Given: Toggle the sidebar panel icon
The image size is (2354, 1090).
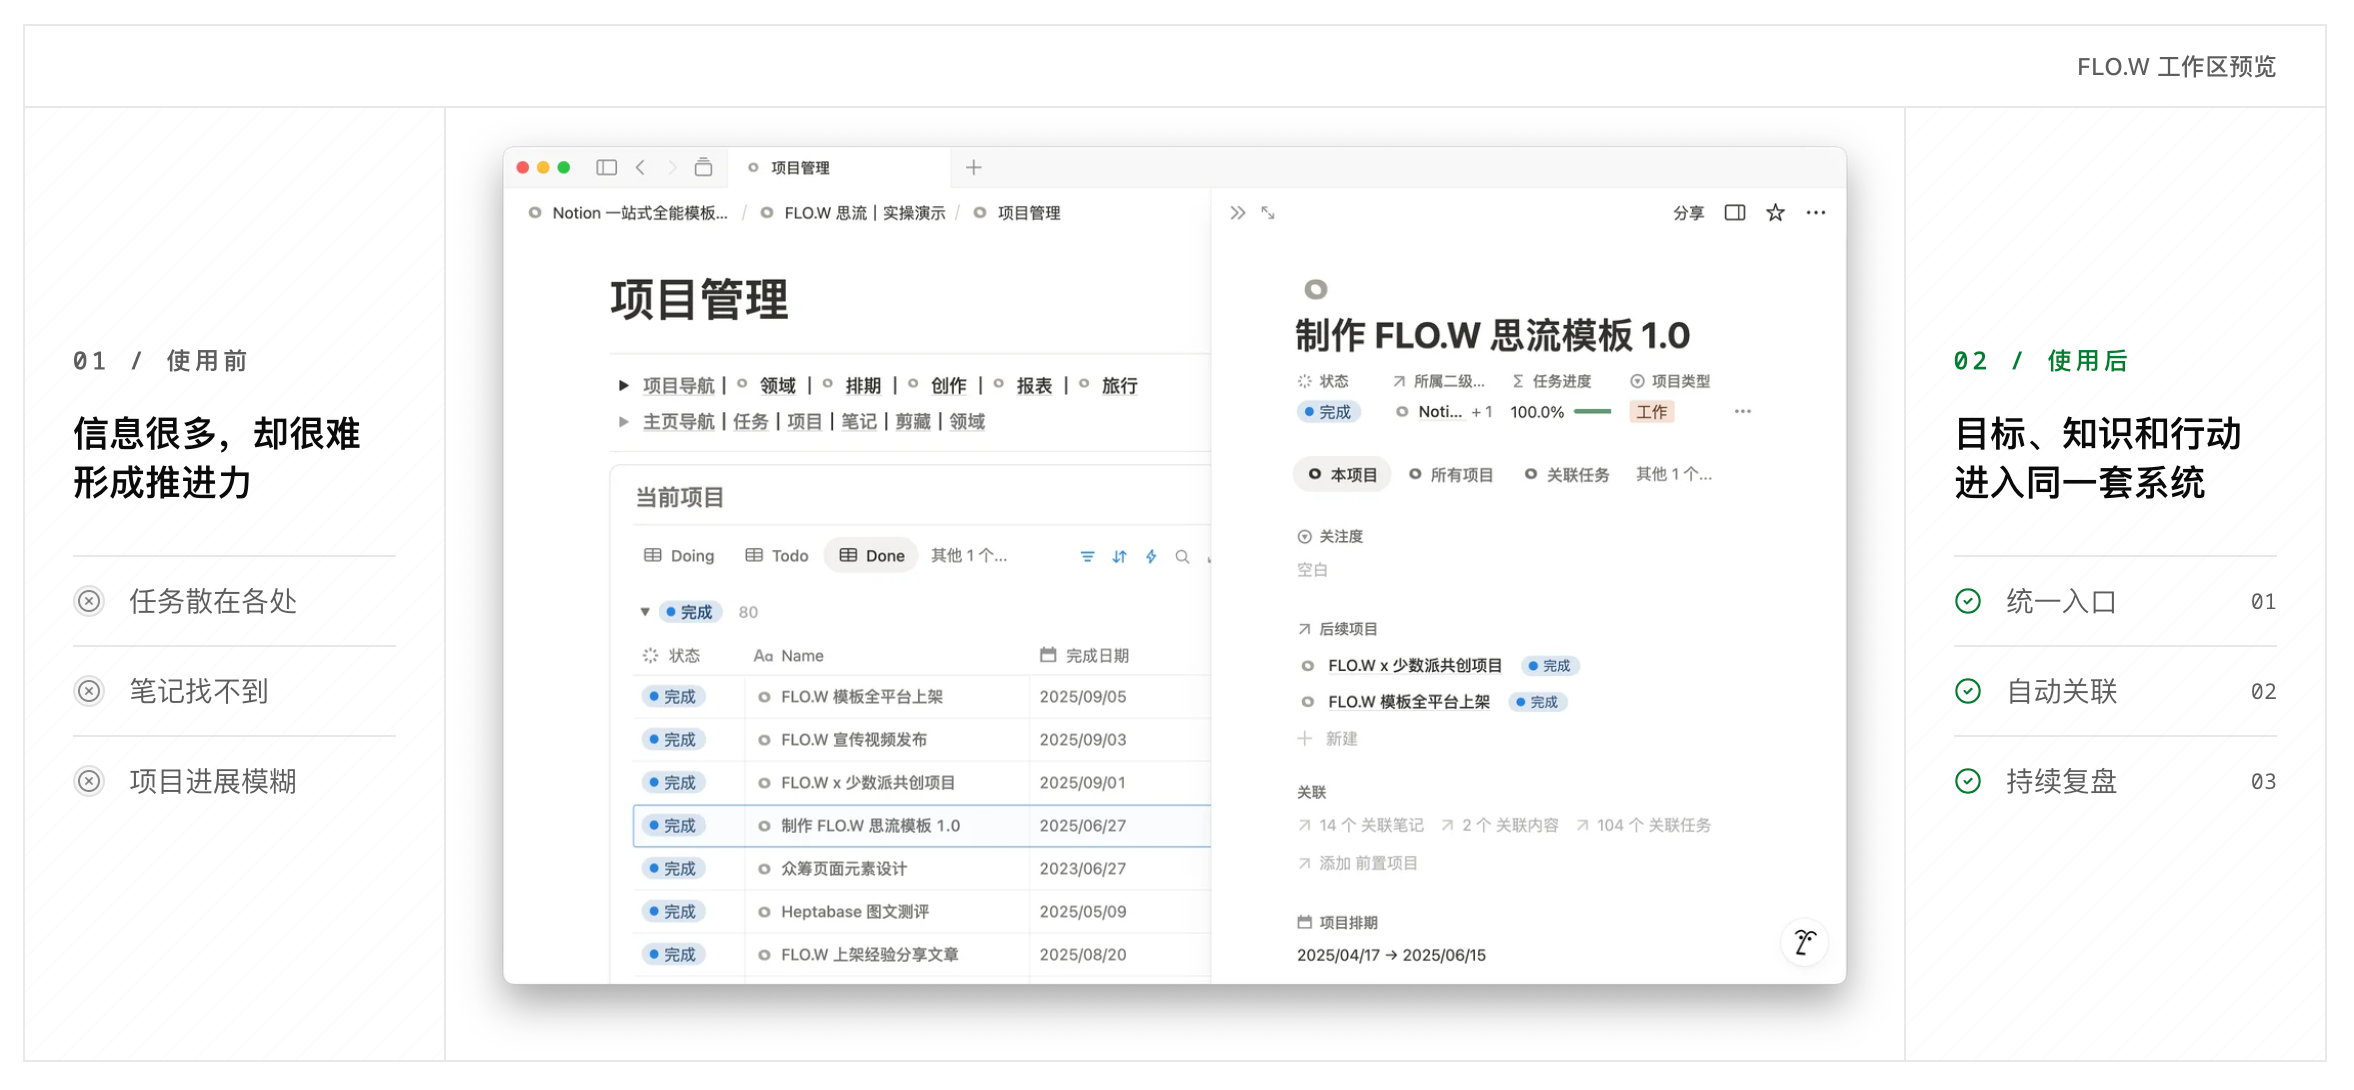Looking at the screenshot, I should pos(606,167).
